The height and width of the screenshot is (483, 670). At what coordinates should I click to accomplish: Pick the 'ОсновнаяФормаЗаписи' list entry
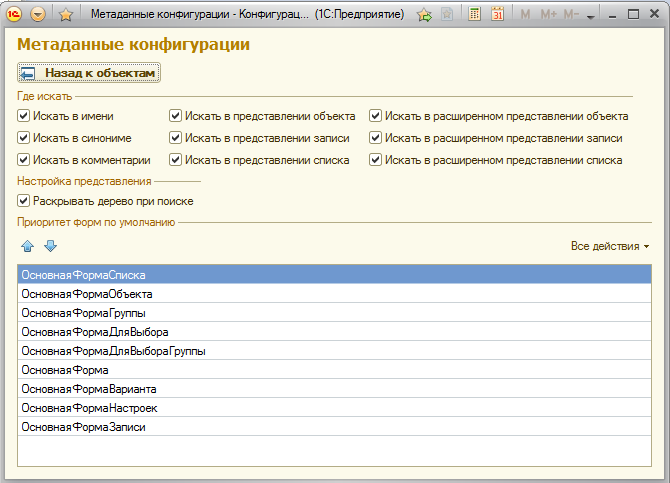83,427
